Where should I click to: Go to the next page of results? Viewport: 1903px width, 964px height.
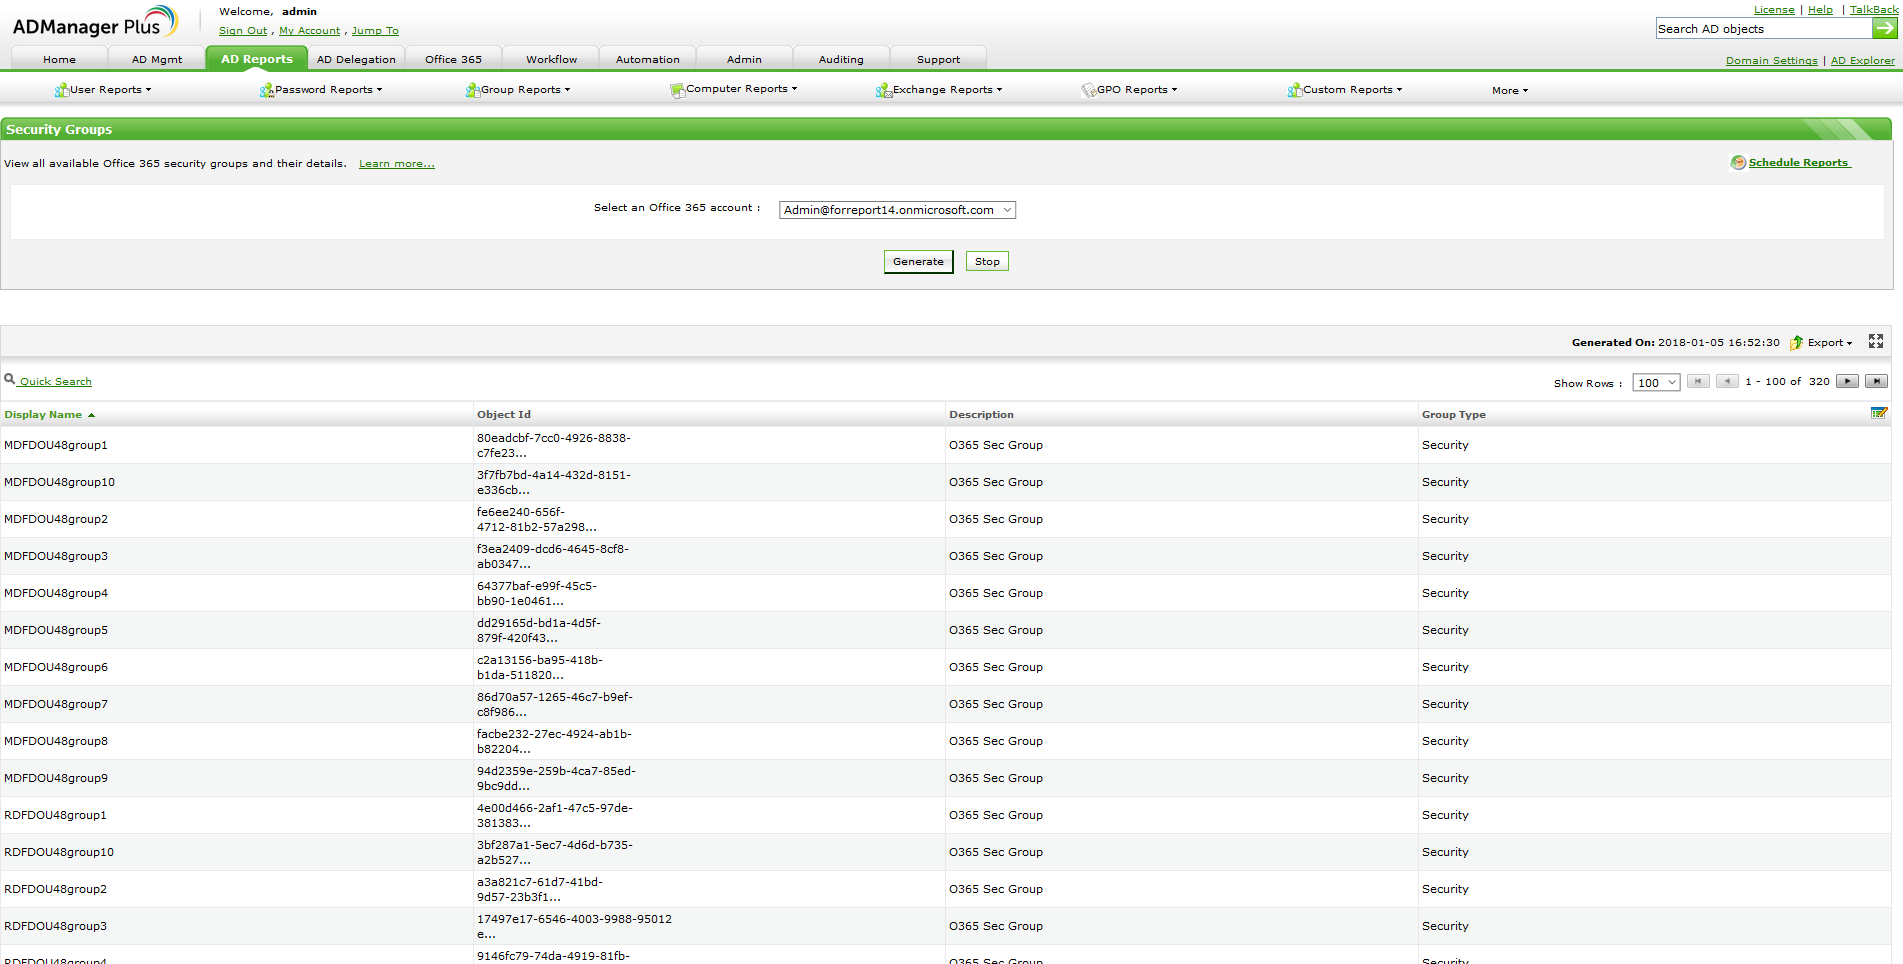click(1847, 382)
